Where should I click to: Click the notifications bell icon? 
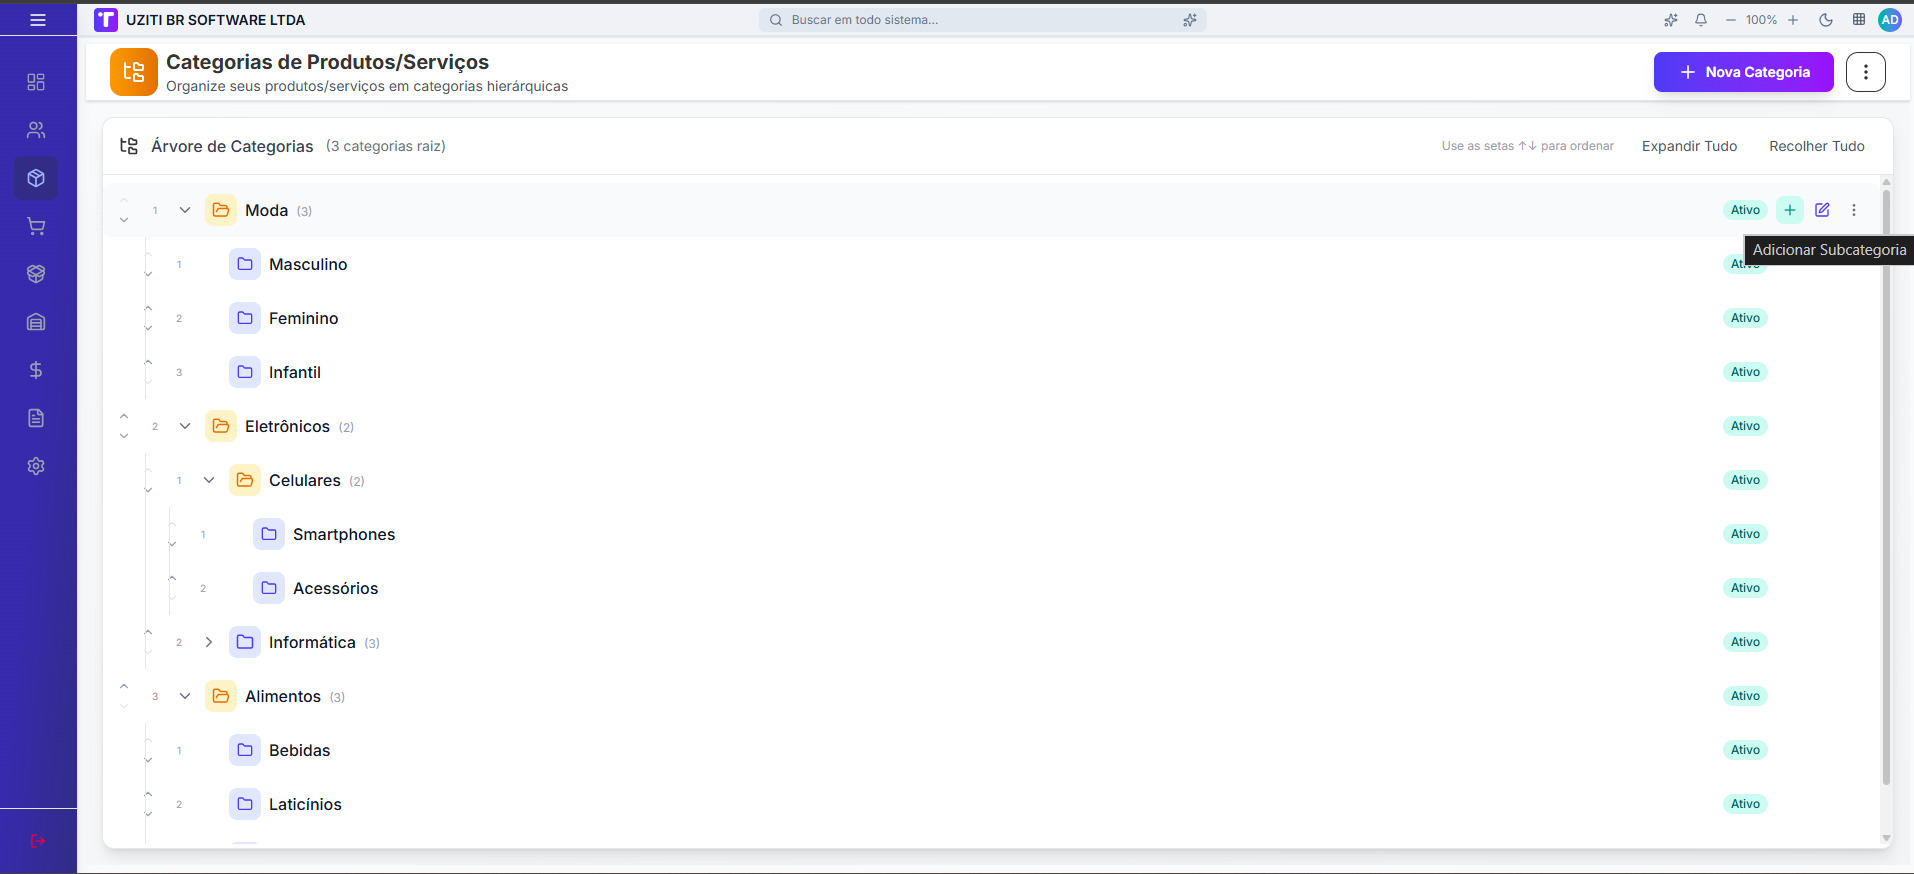coord(1701,20)
